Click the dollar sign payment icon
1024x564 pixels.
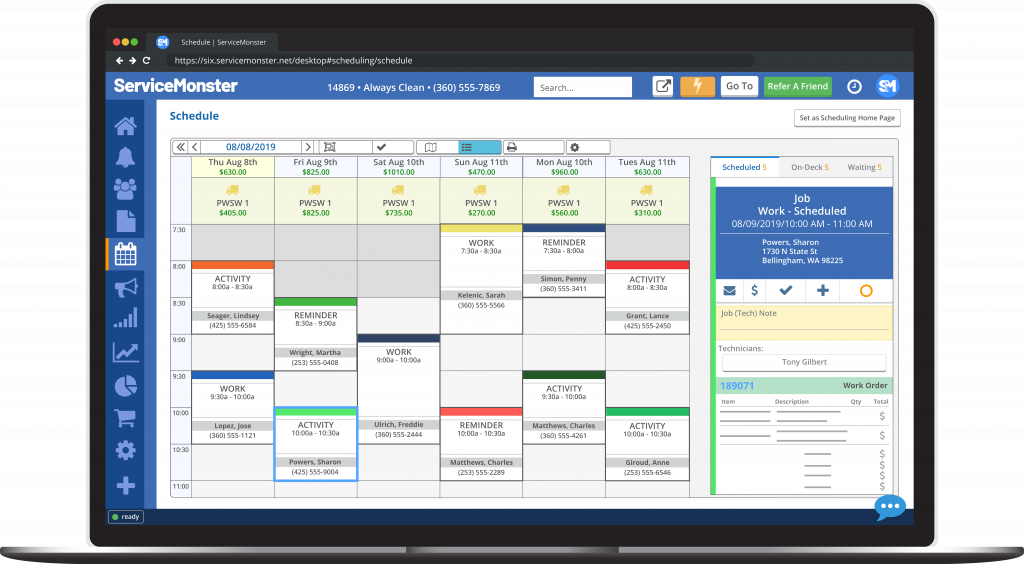(x=754, y=290)
